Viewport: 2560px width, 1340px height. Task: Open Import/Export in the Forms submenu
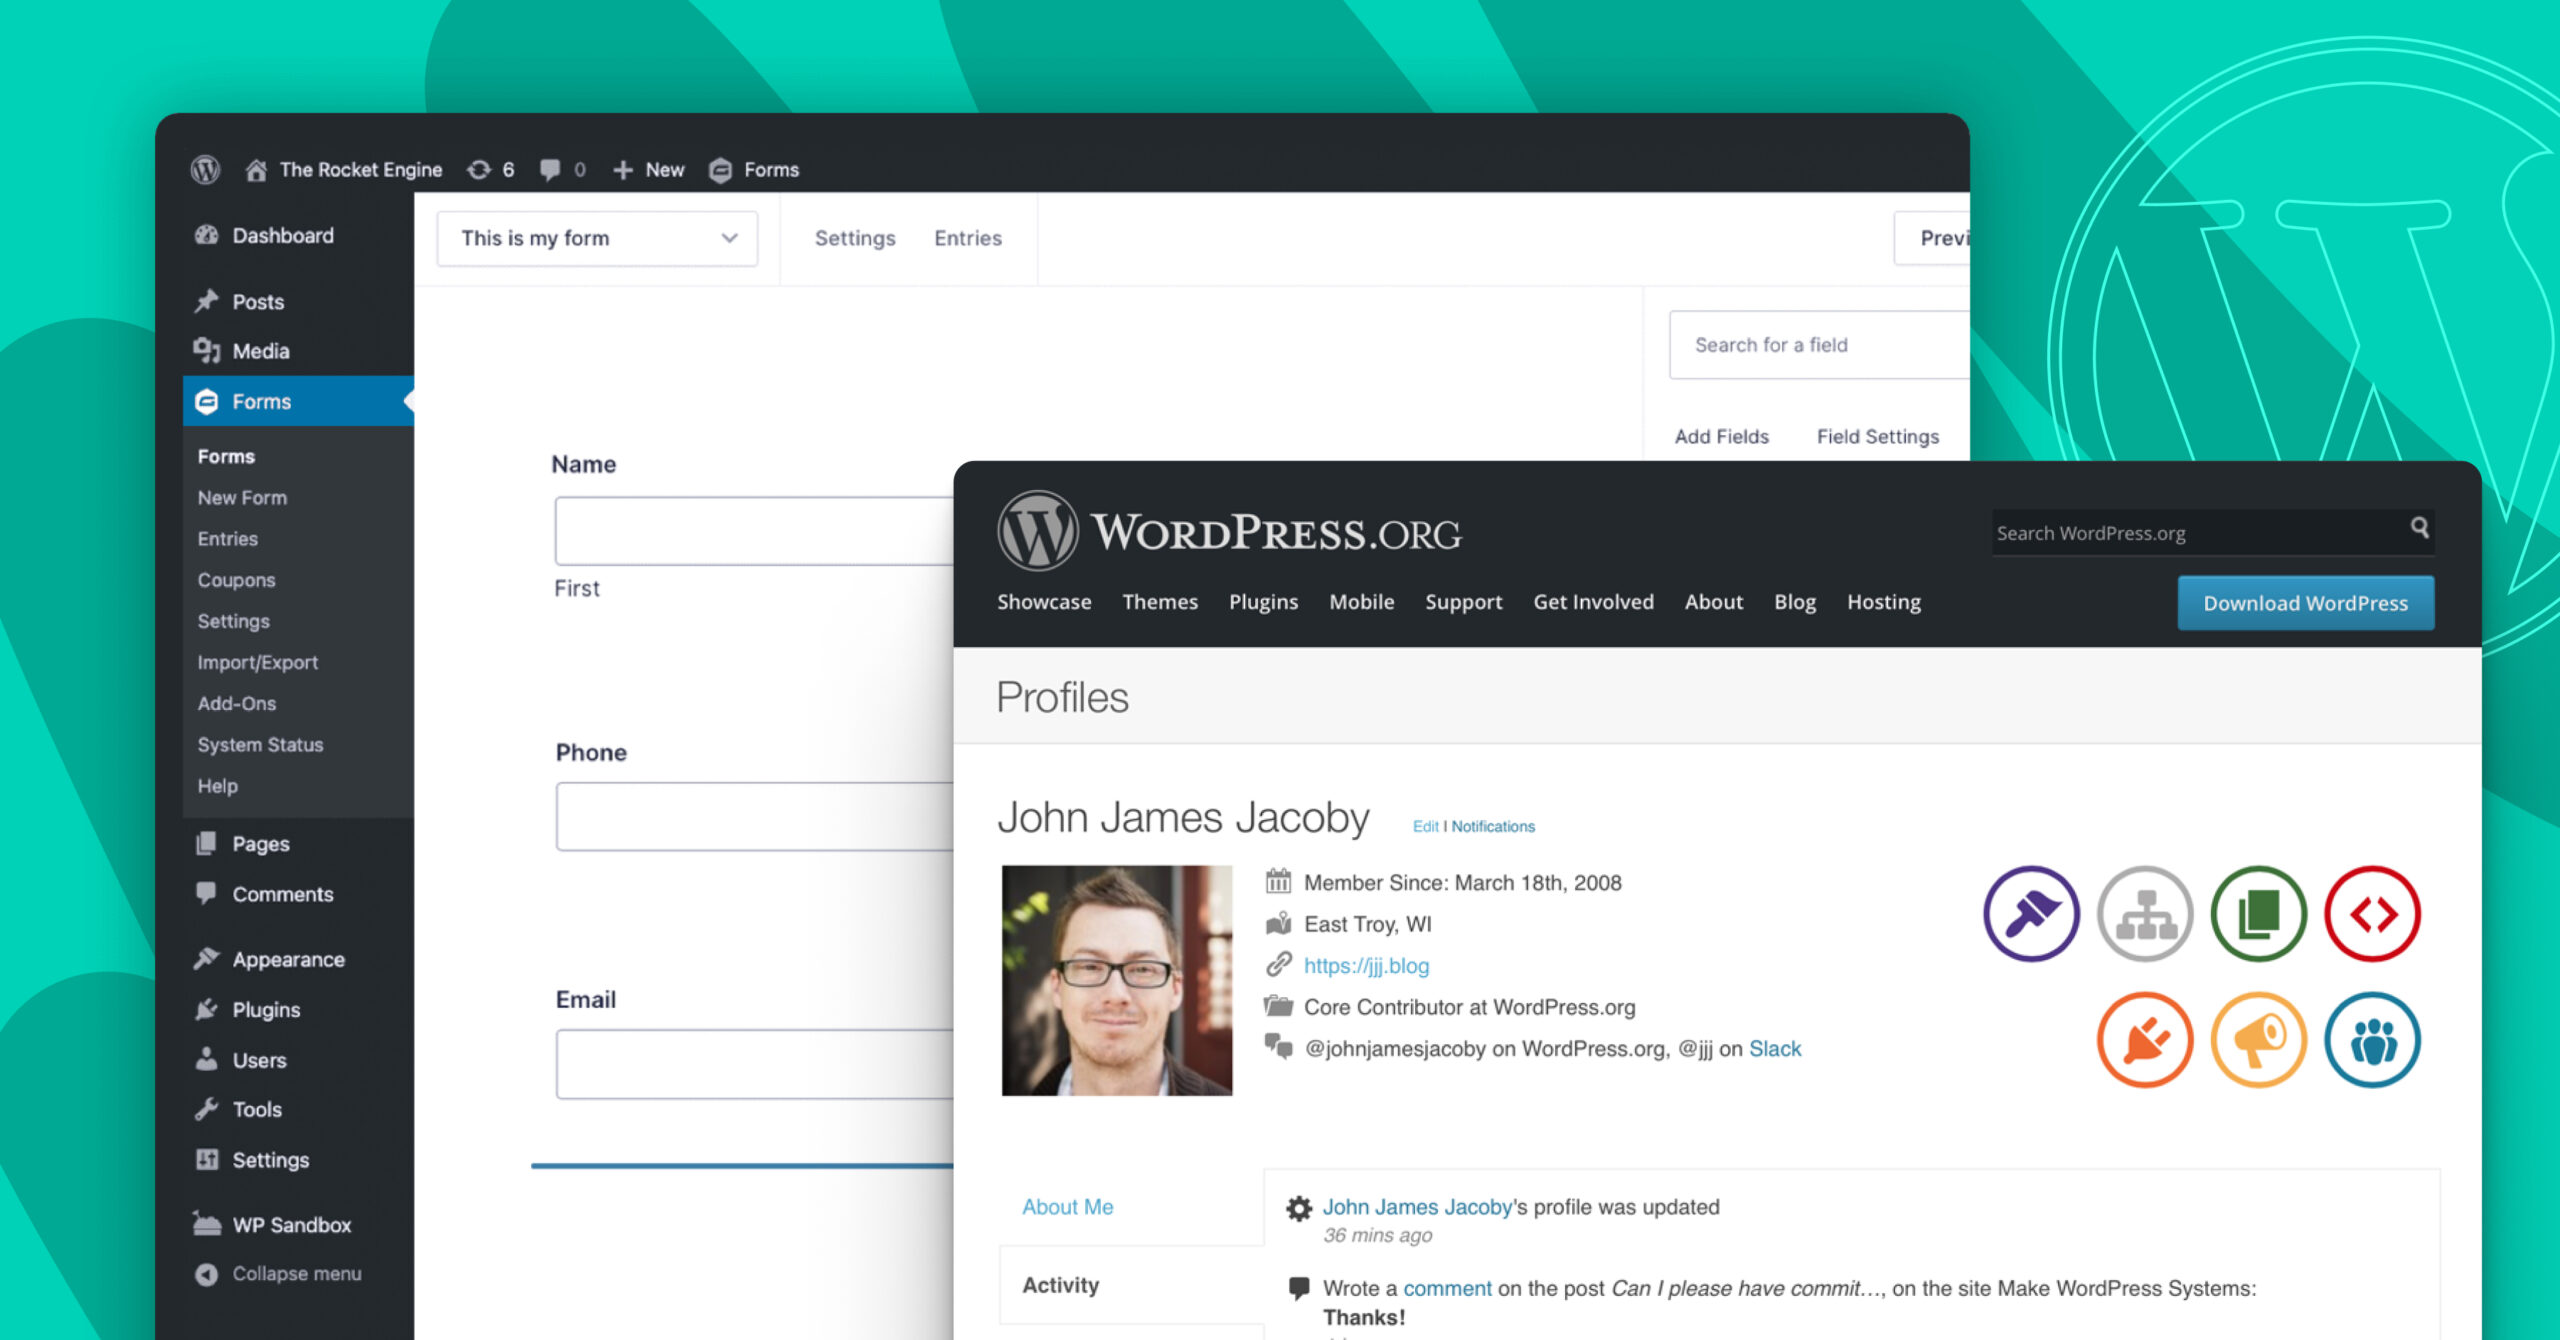257,662
